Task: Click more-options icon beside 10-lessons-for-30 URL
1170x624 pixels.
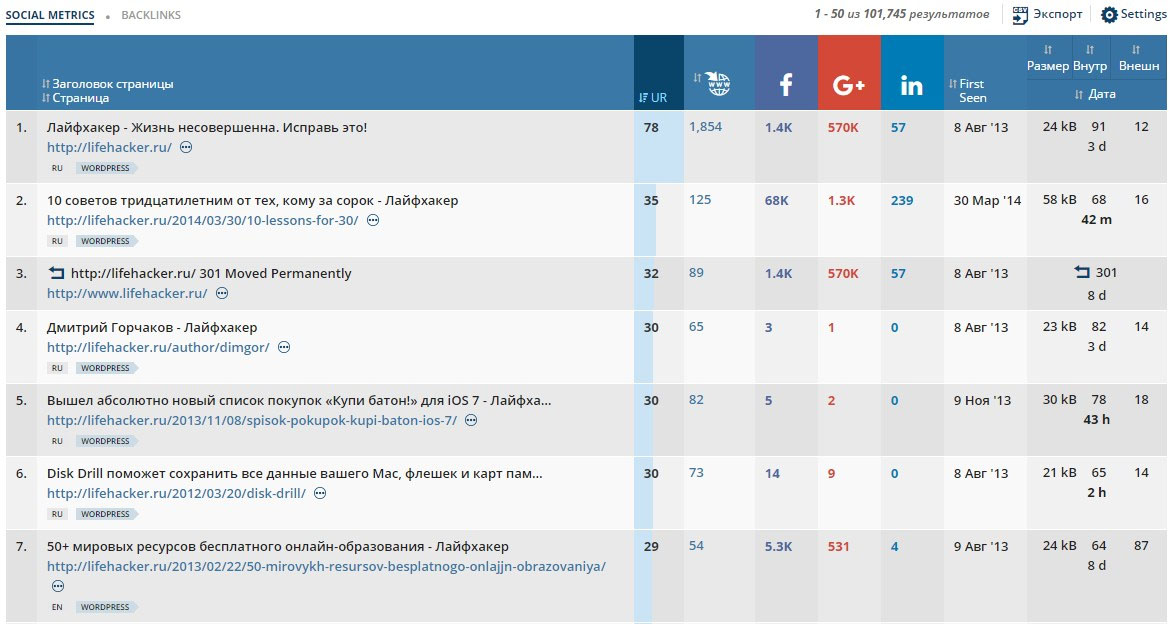Action: point(373,220)
